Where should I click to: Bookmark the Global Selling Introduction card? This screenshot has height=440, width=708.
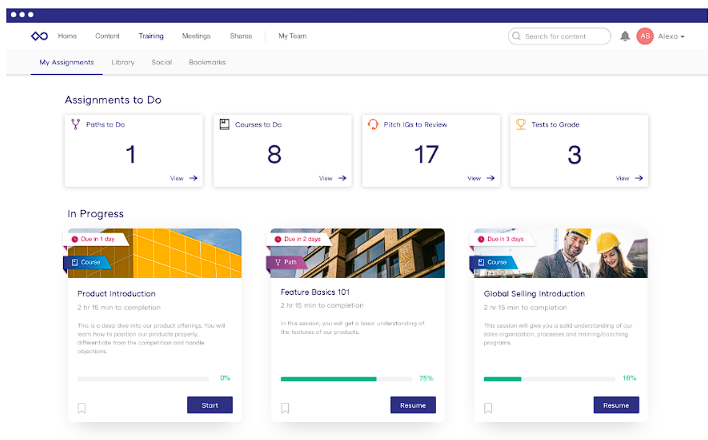click(488, 408)
